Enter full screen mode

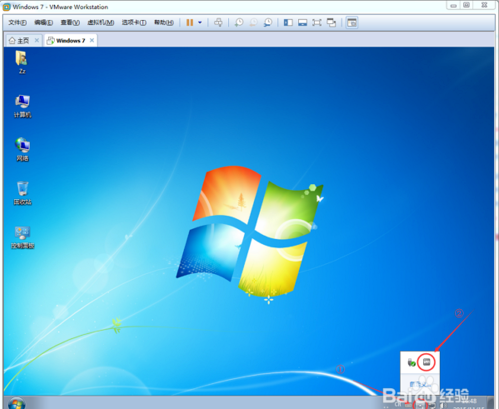click(x=317, y=22)
